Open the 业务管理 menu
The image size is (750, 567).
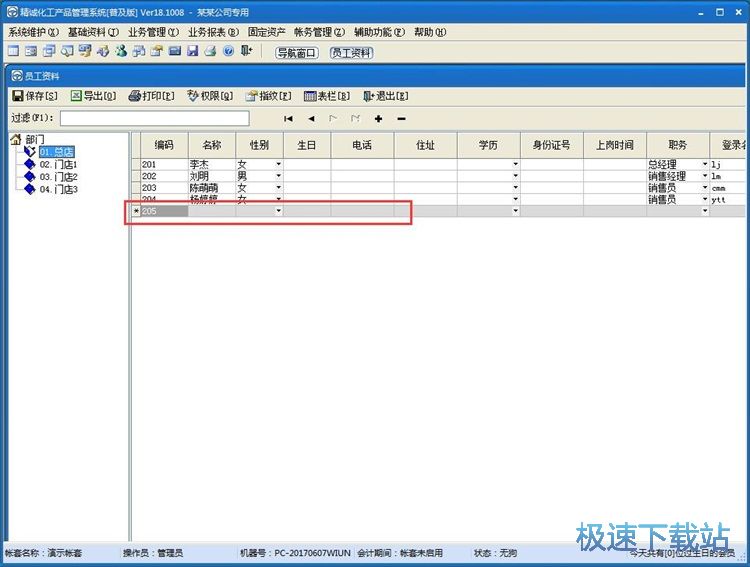click(154, 32)
